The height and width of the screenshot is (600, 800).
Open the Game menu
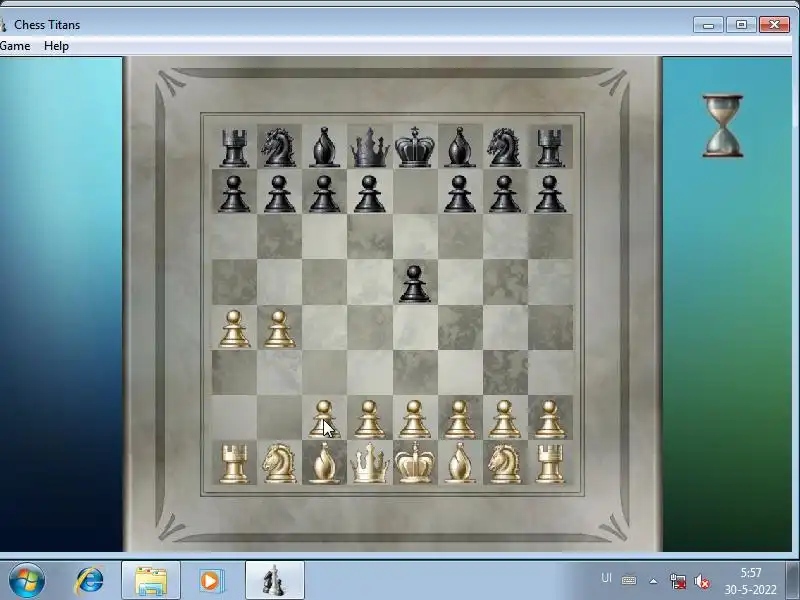tap(15, 46)
